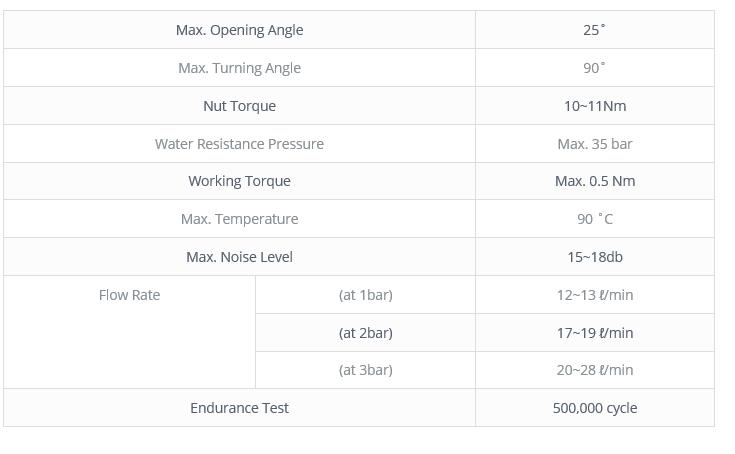Viewport: 735px width, 454px height.
Task: Select the 15~18db noise value
Action: click(x=595, y=257)
